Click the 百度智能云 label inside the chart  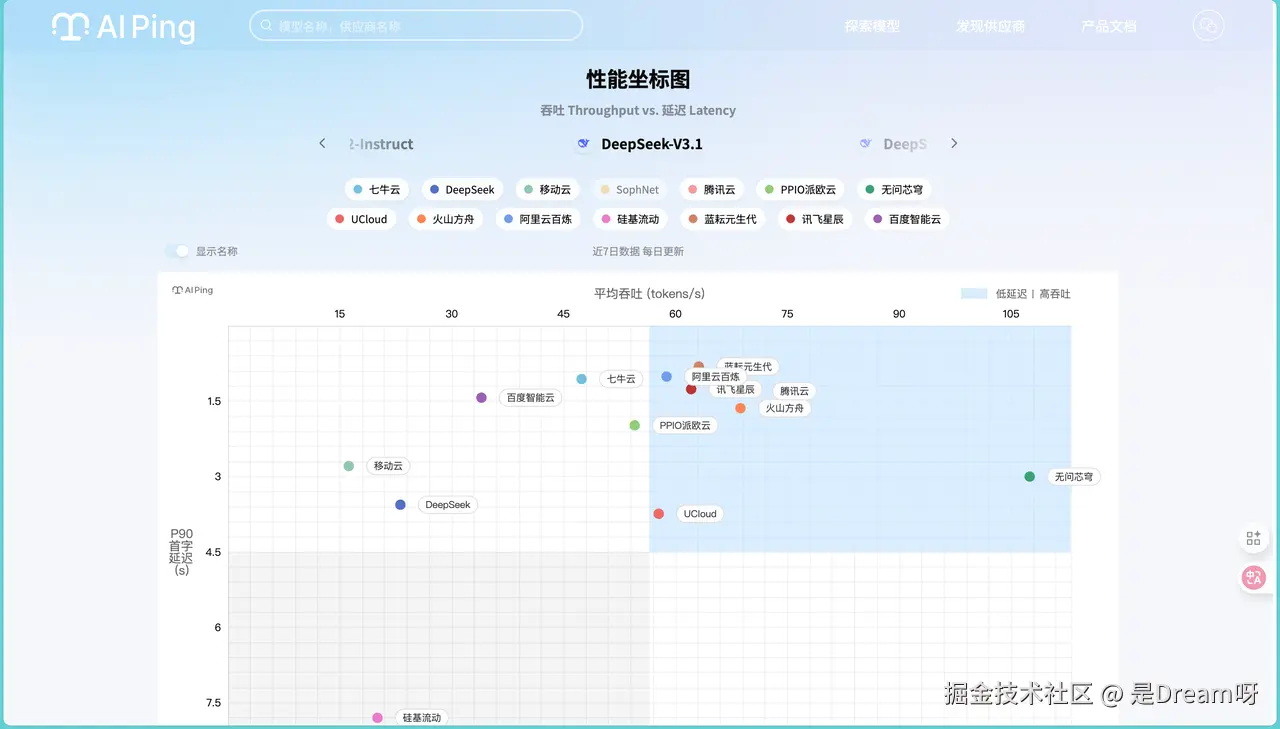coord(530,397)
